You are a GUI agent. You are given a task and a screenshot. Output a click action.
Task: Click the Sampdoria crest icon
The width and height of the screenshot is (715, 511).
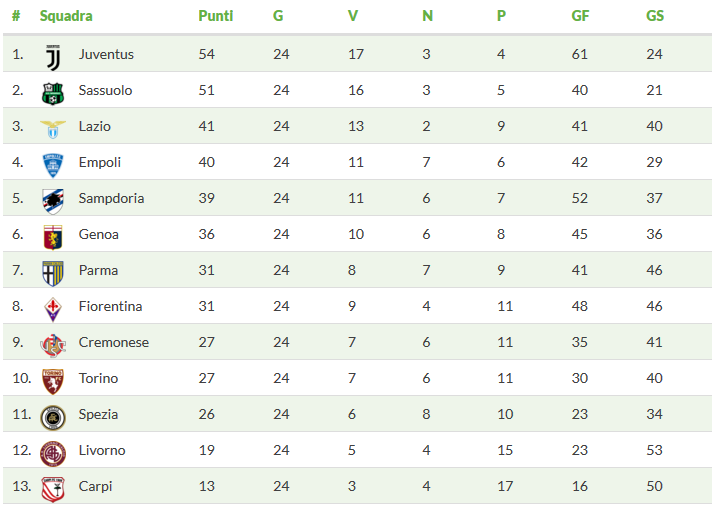coord(53,201)
